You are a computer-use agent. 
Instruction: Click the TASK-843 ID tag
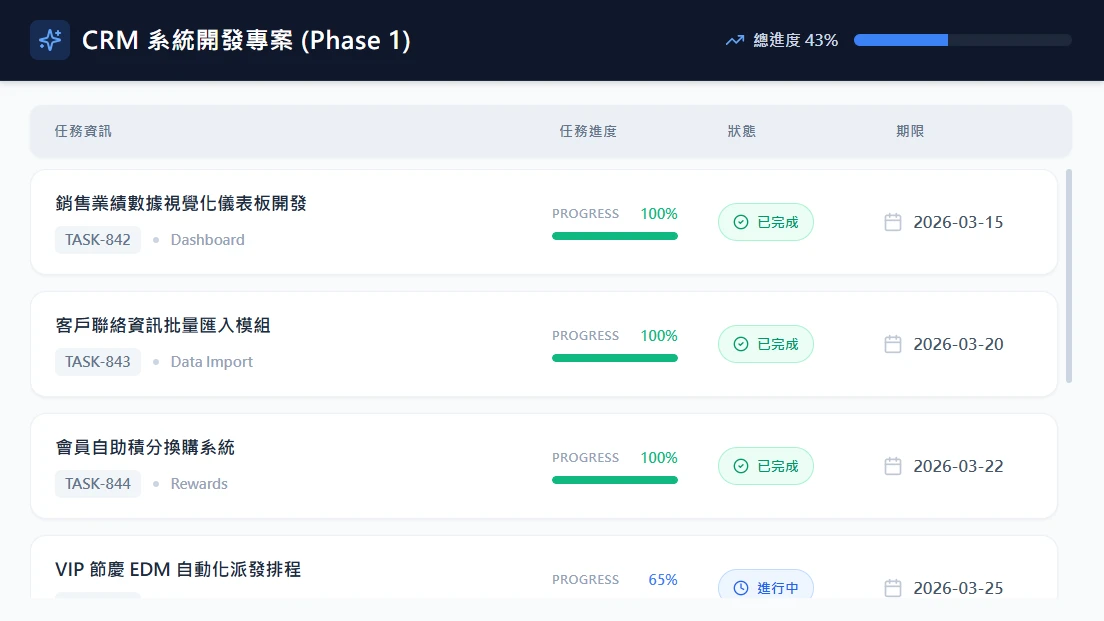(98, 362)
